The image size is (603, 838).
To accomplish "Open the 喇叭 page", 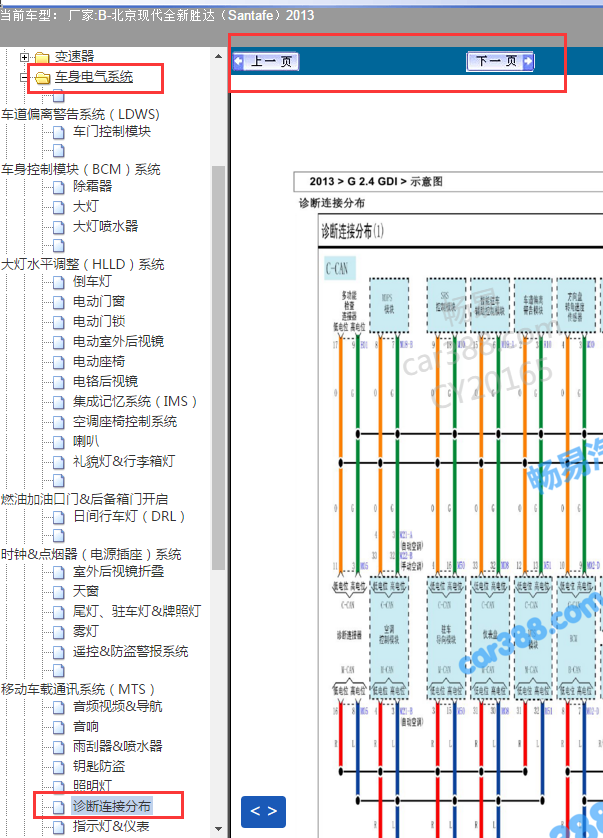I will click(86, 441).
